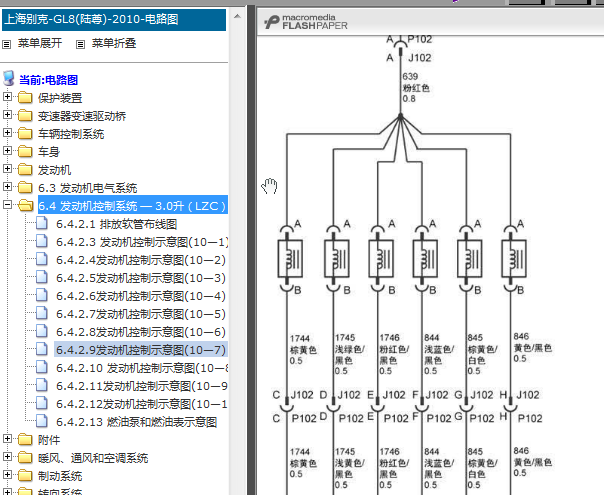Collapse the 6.4 发动机控制系统 node
604x495 pixels.
(7, 205)
